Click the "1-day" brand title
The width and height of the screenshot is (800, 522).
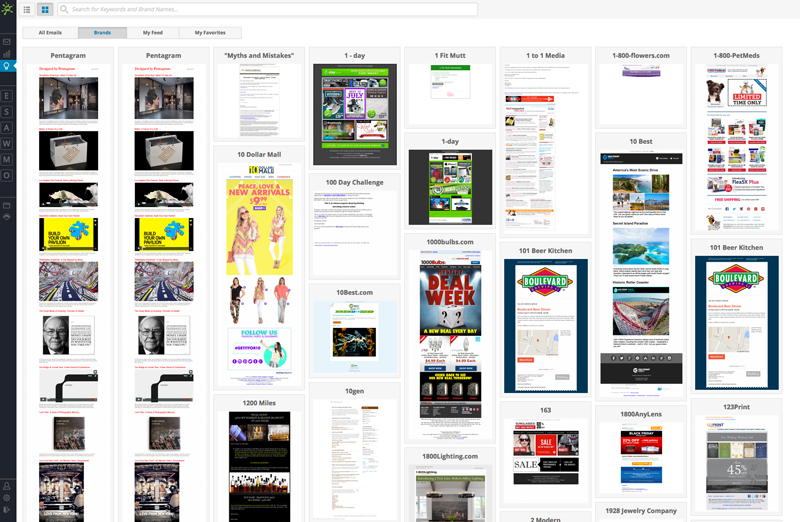pyautogui.click(x=450, y=141)
